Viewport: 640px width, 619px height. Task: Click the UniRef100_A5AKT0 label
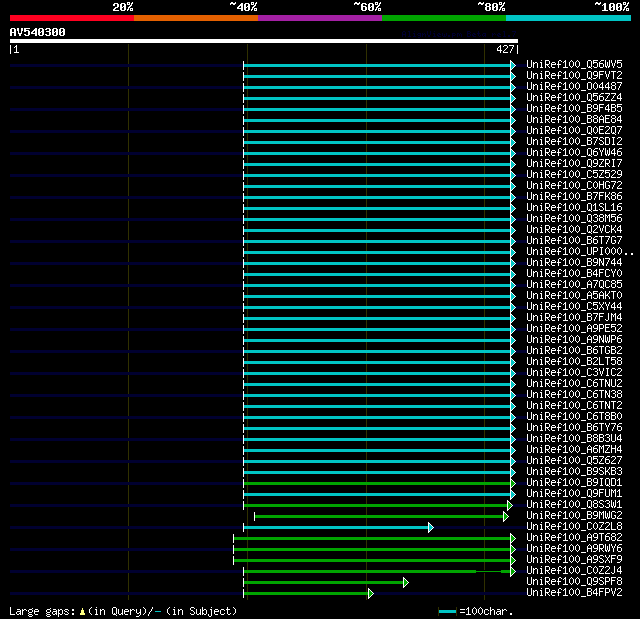click(x=574, y=295)
